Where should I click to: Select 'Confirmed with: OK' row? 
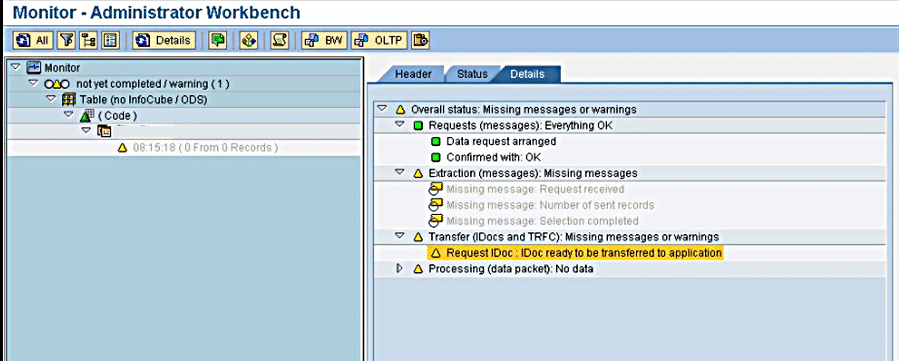(x=494, y=157)
